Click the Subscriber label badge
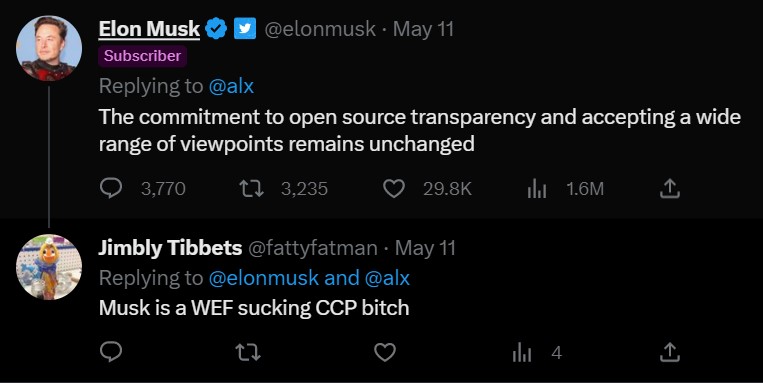Screen dimensions: 763x383 tap(143, 56)
